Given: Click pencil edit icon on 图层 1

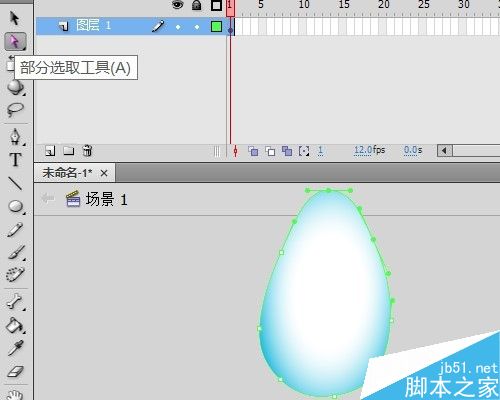Looking at the screenshot, I should pos(158,26).
